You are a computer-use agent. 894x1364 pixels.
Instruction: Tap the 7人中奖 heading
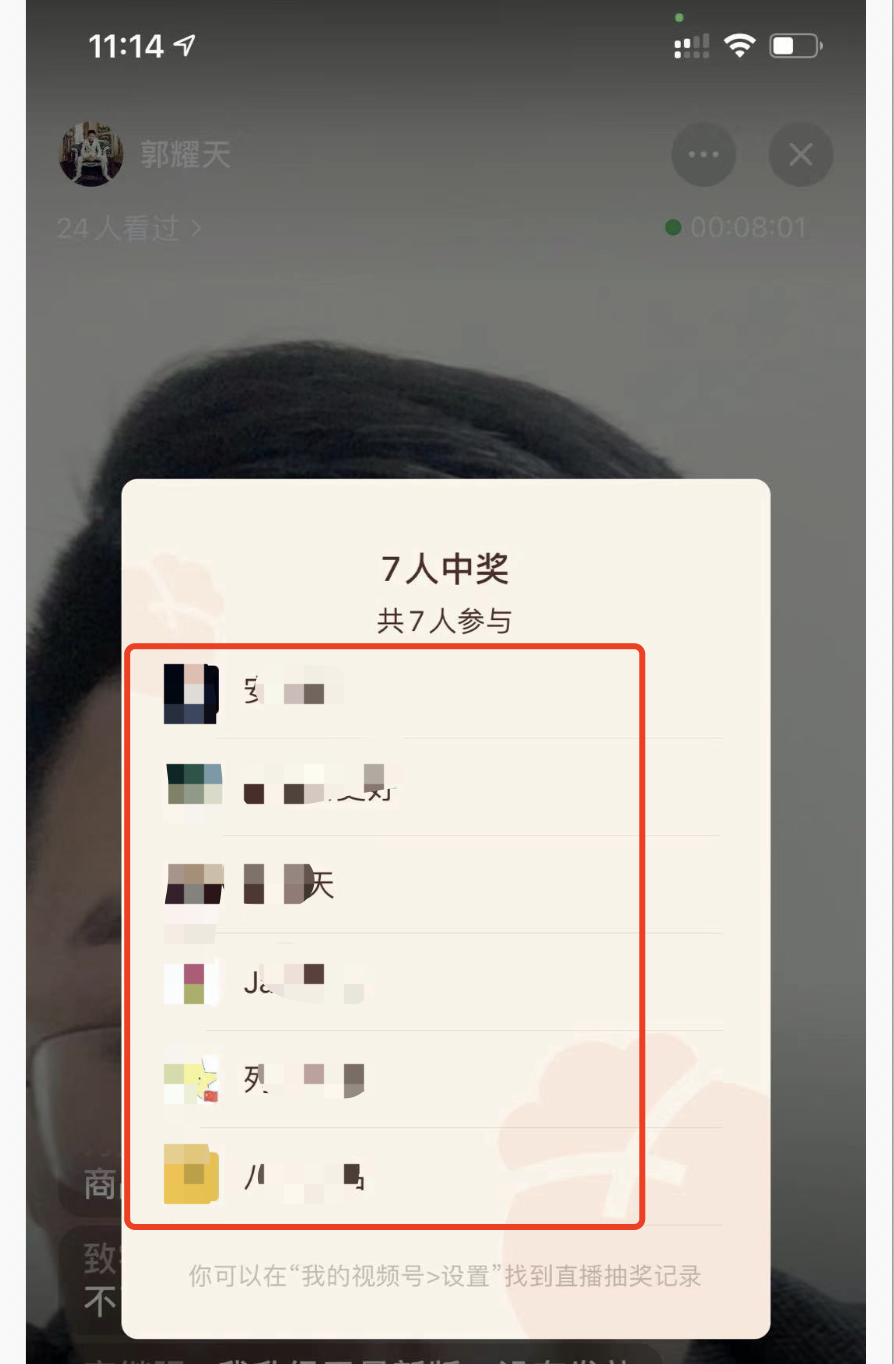click(446, 569)
